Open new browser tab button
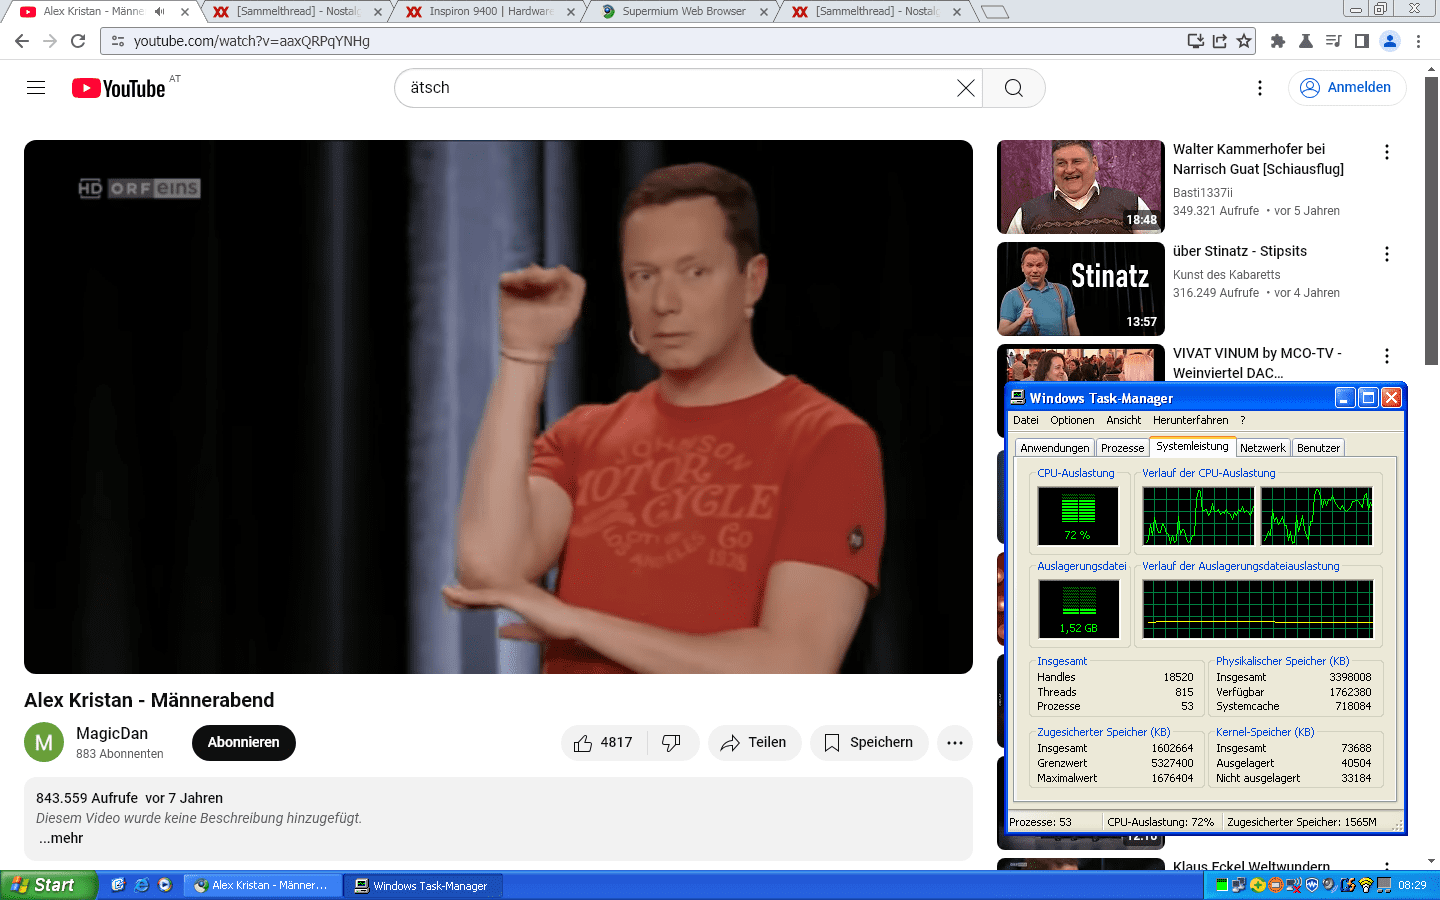 click(x=994, y=12)
